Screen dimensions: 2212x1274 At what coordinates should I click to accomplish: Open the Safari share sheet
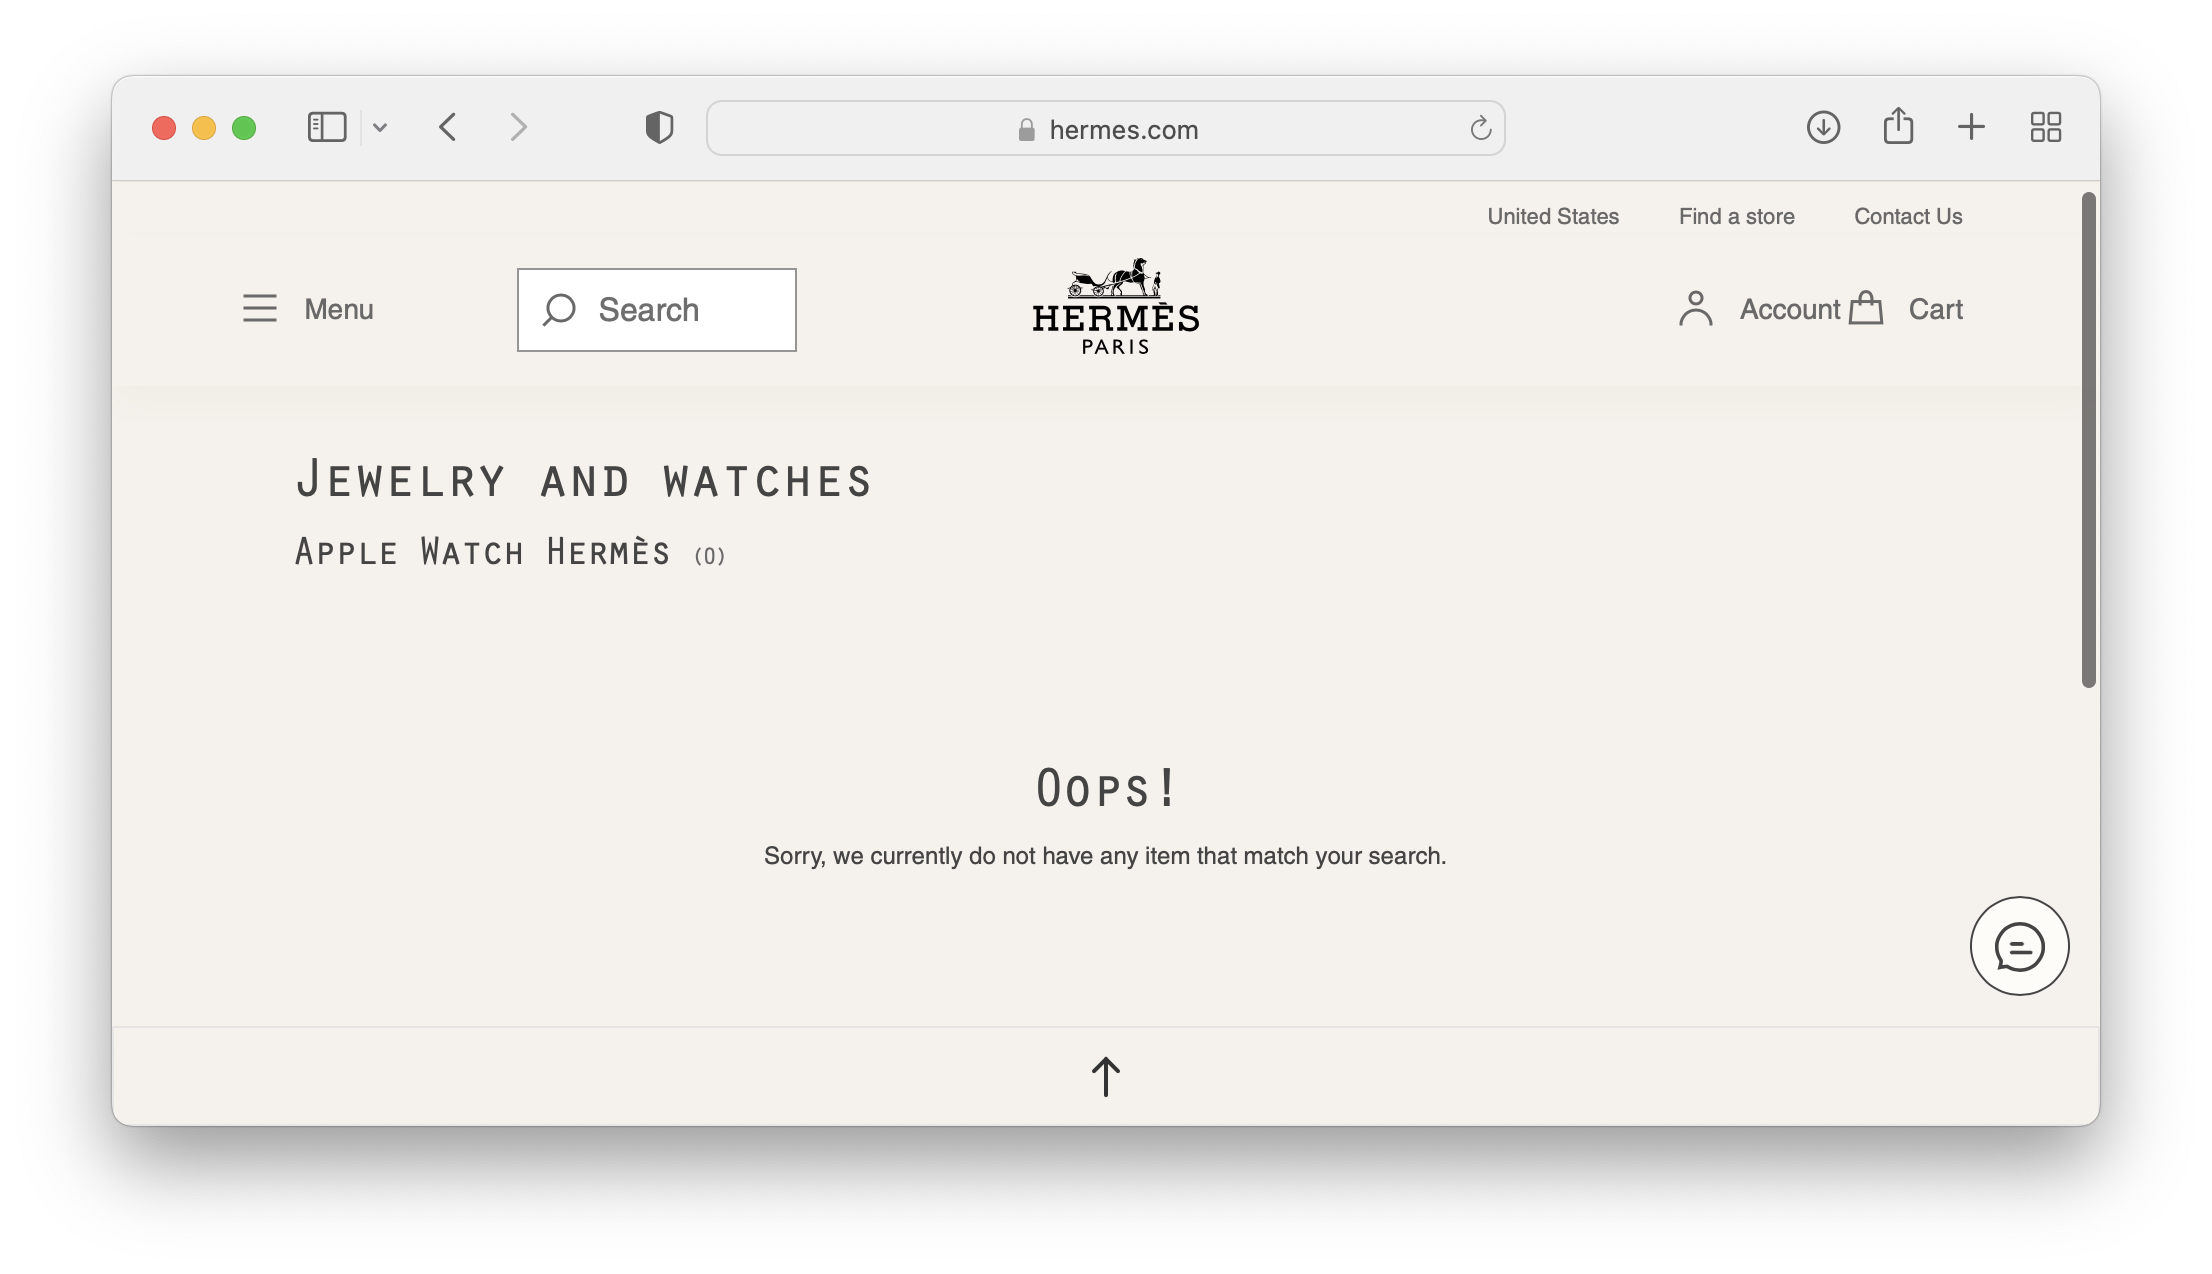click(x=1898, y=127)
